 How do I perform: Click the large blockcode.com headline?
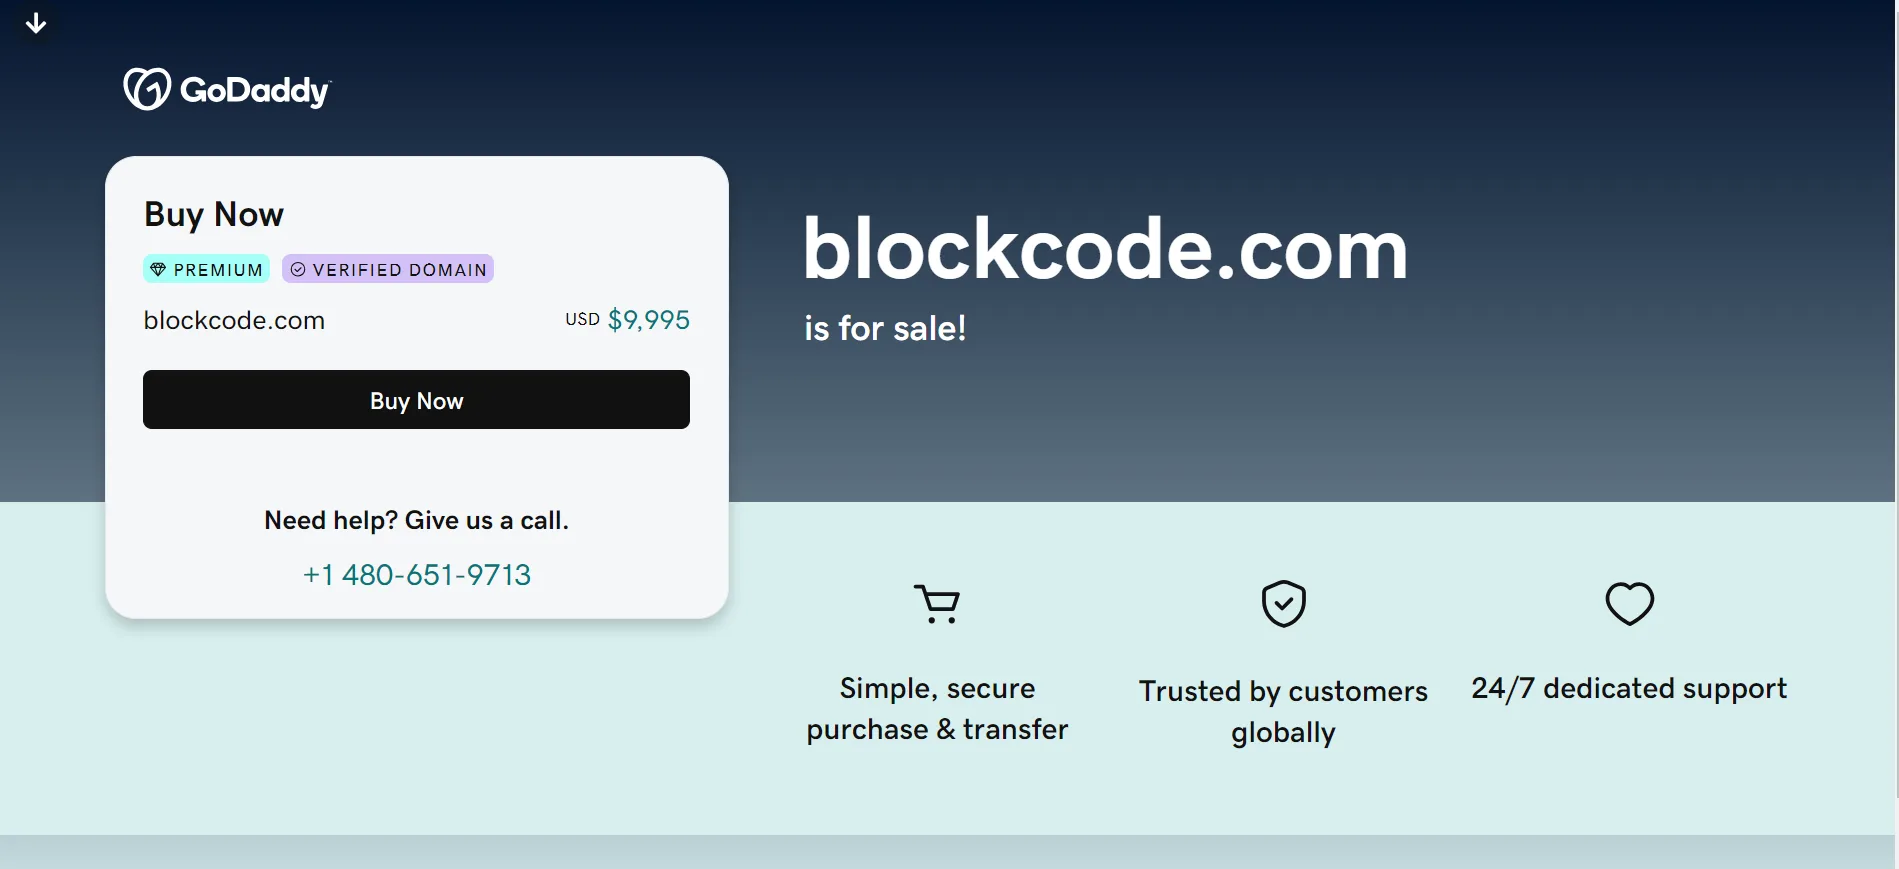pyautogui.click(x=1105, y=249)
